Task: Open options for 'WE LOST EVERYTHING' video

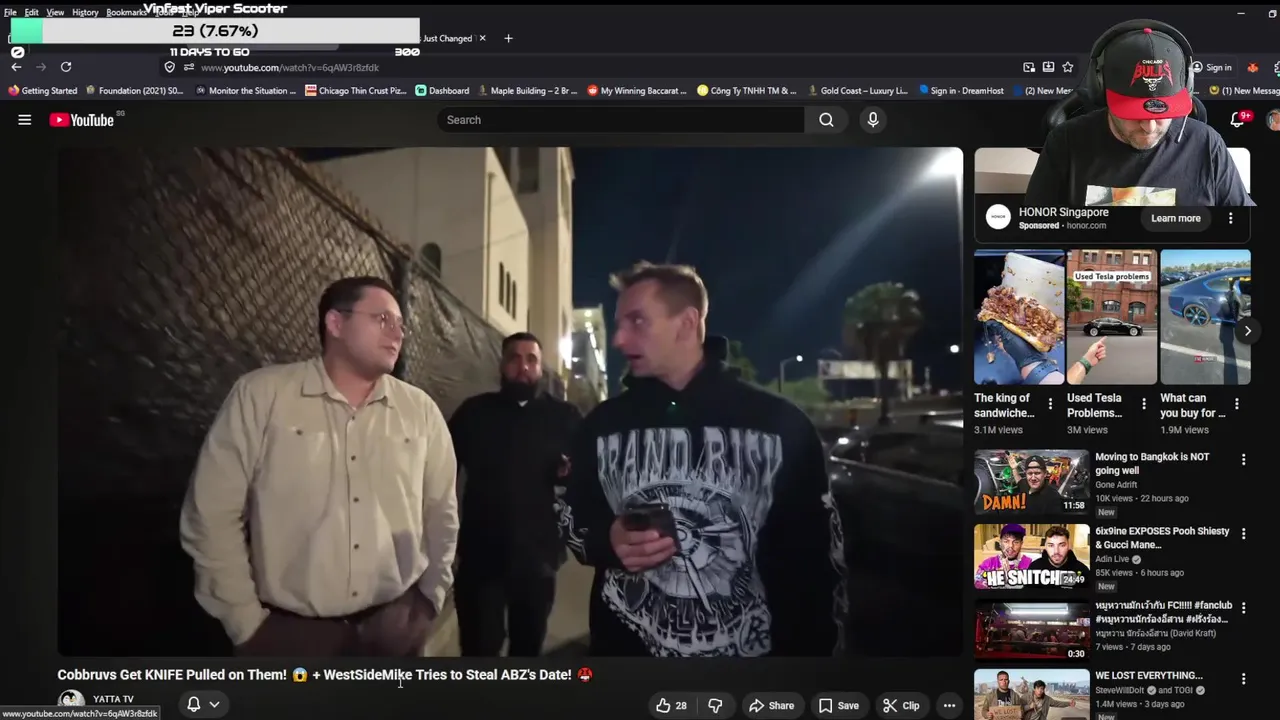Action: coord(1244,679)
